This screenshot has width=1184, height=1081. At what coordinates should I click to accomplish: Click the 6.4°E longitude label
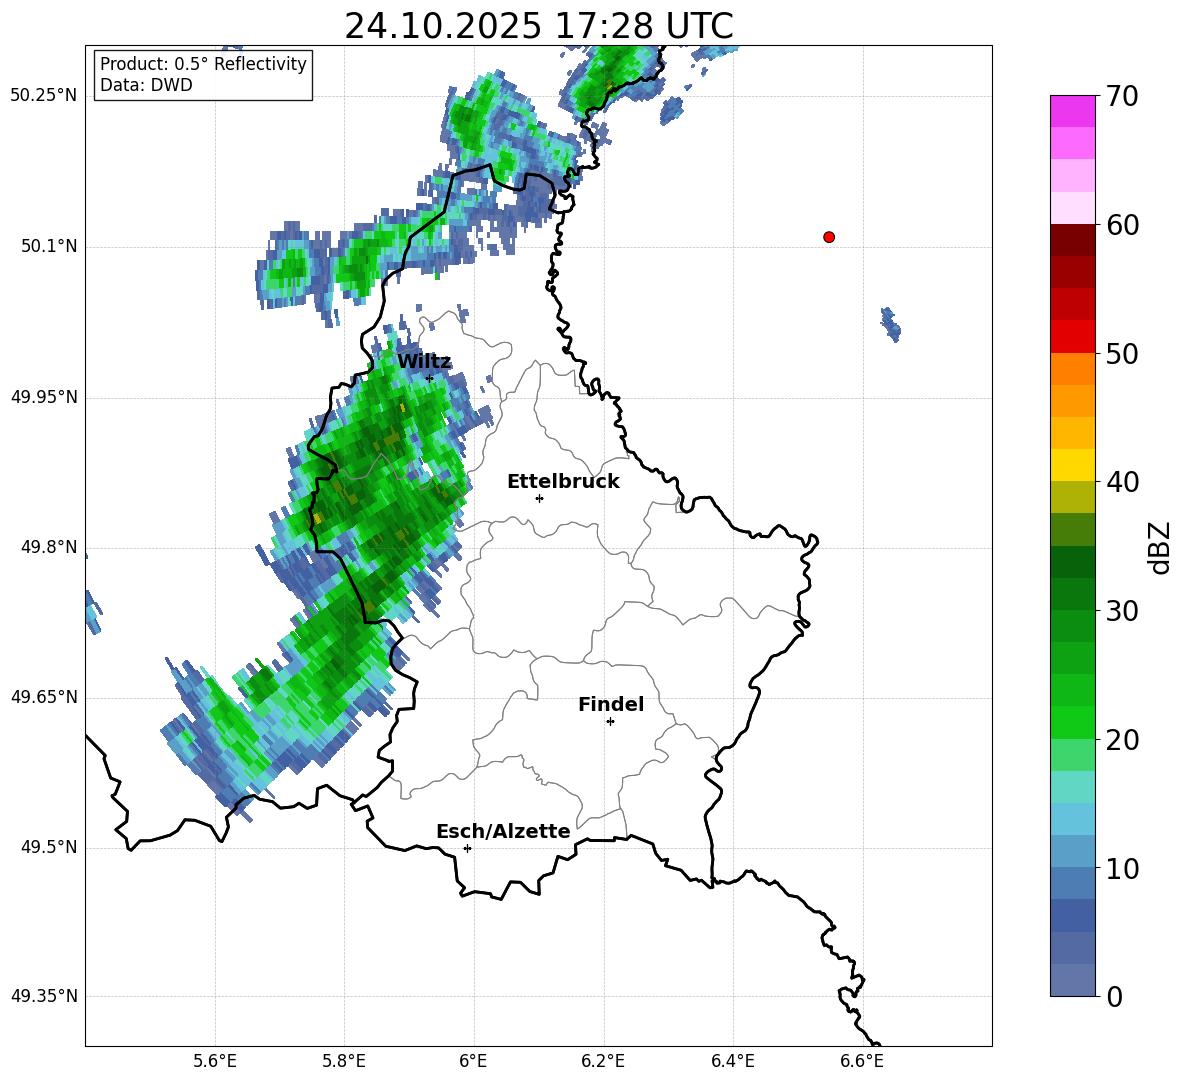click(x=732, y=1061)
